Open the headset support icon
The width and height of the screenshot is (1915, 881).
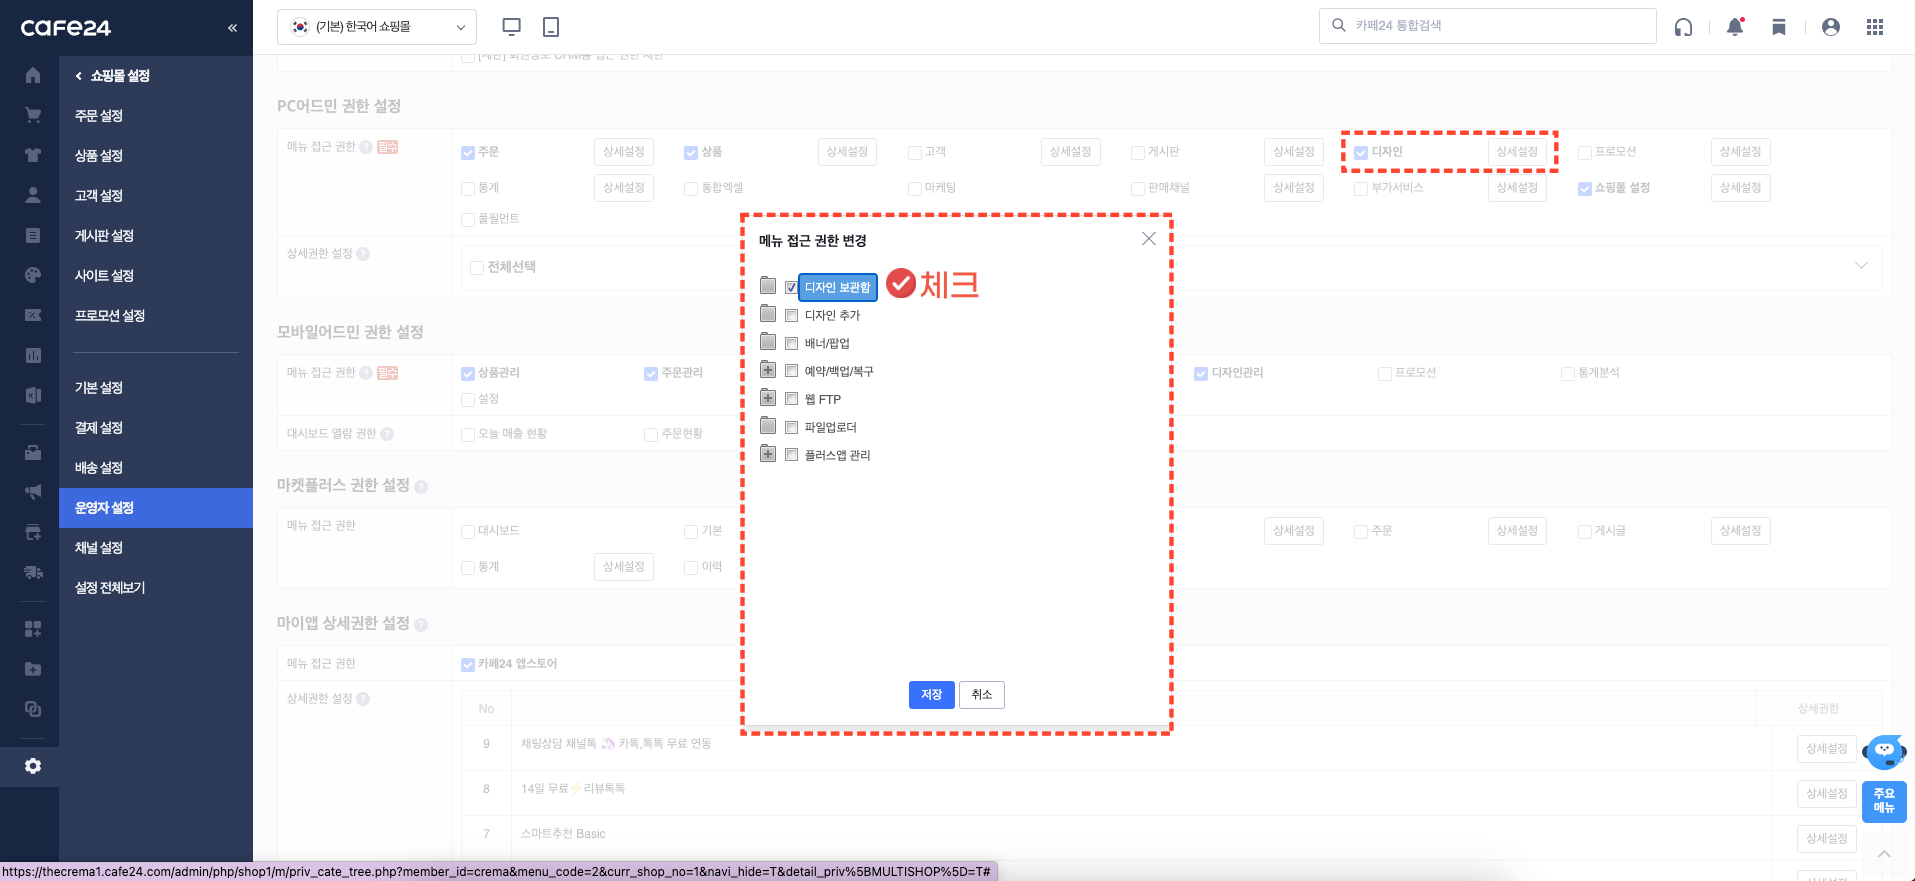(x=1684, y=27)
